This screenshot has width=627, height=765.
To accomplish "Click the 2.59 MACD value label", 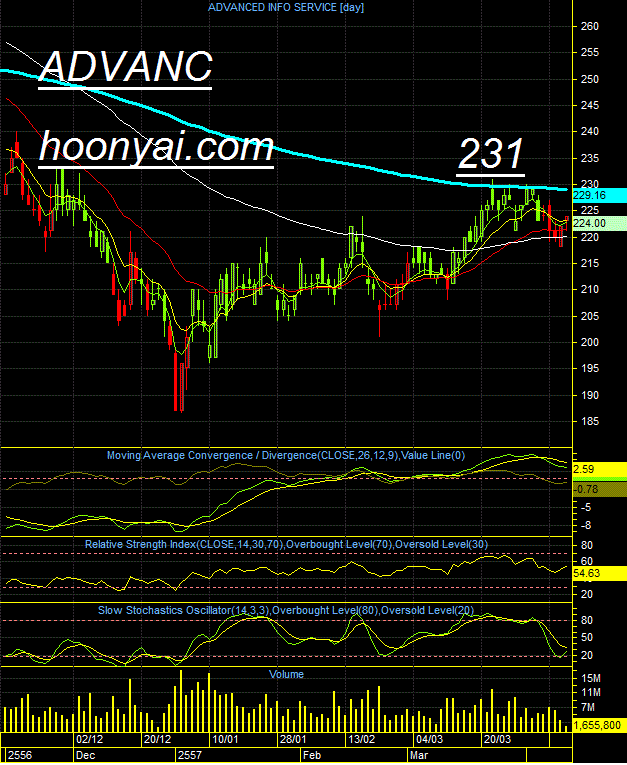I will click(599, 469).
